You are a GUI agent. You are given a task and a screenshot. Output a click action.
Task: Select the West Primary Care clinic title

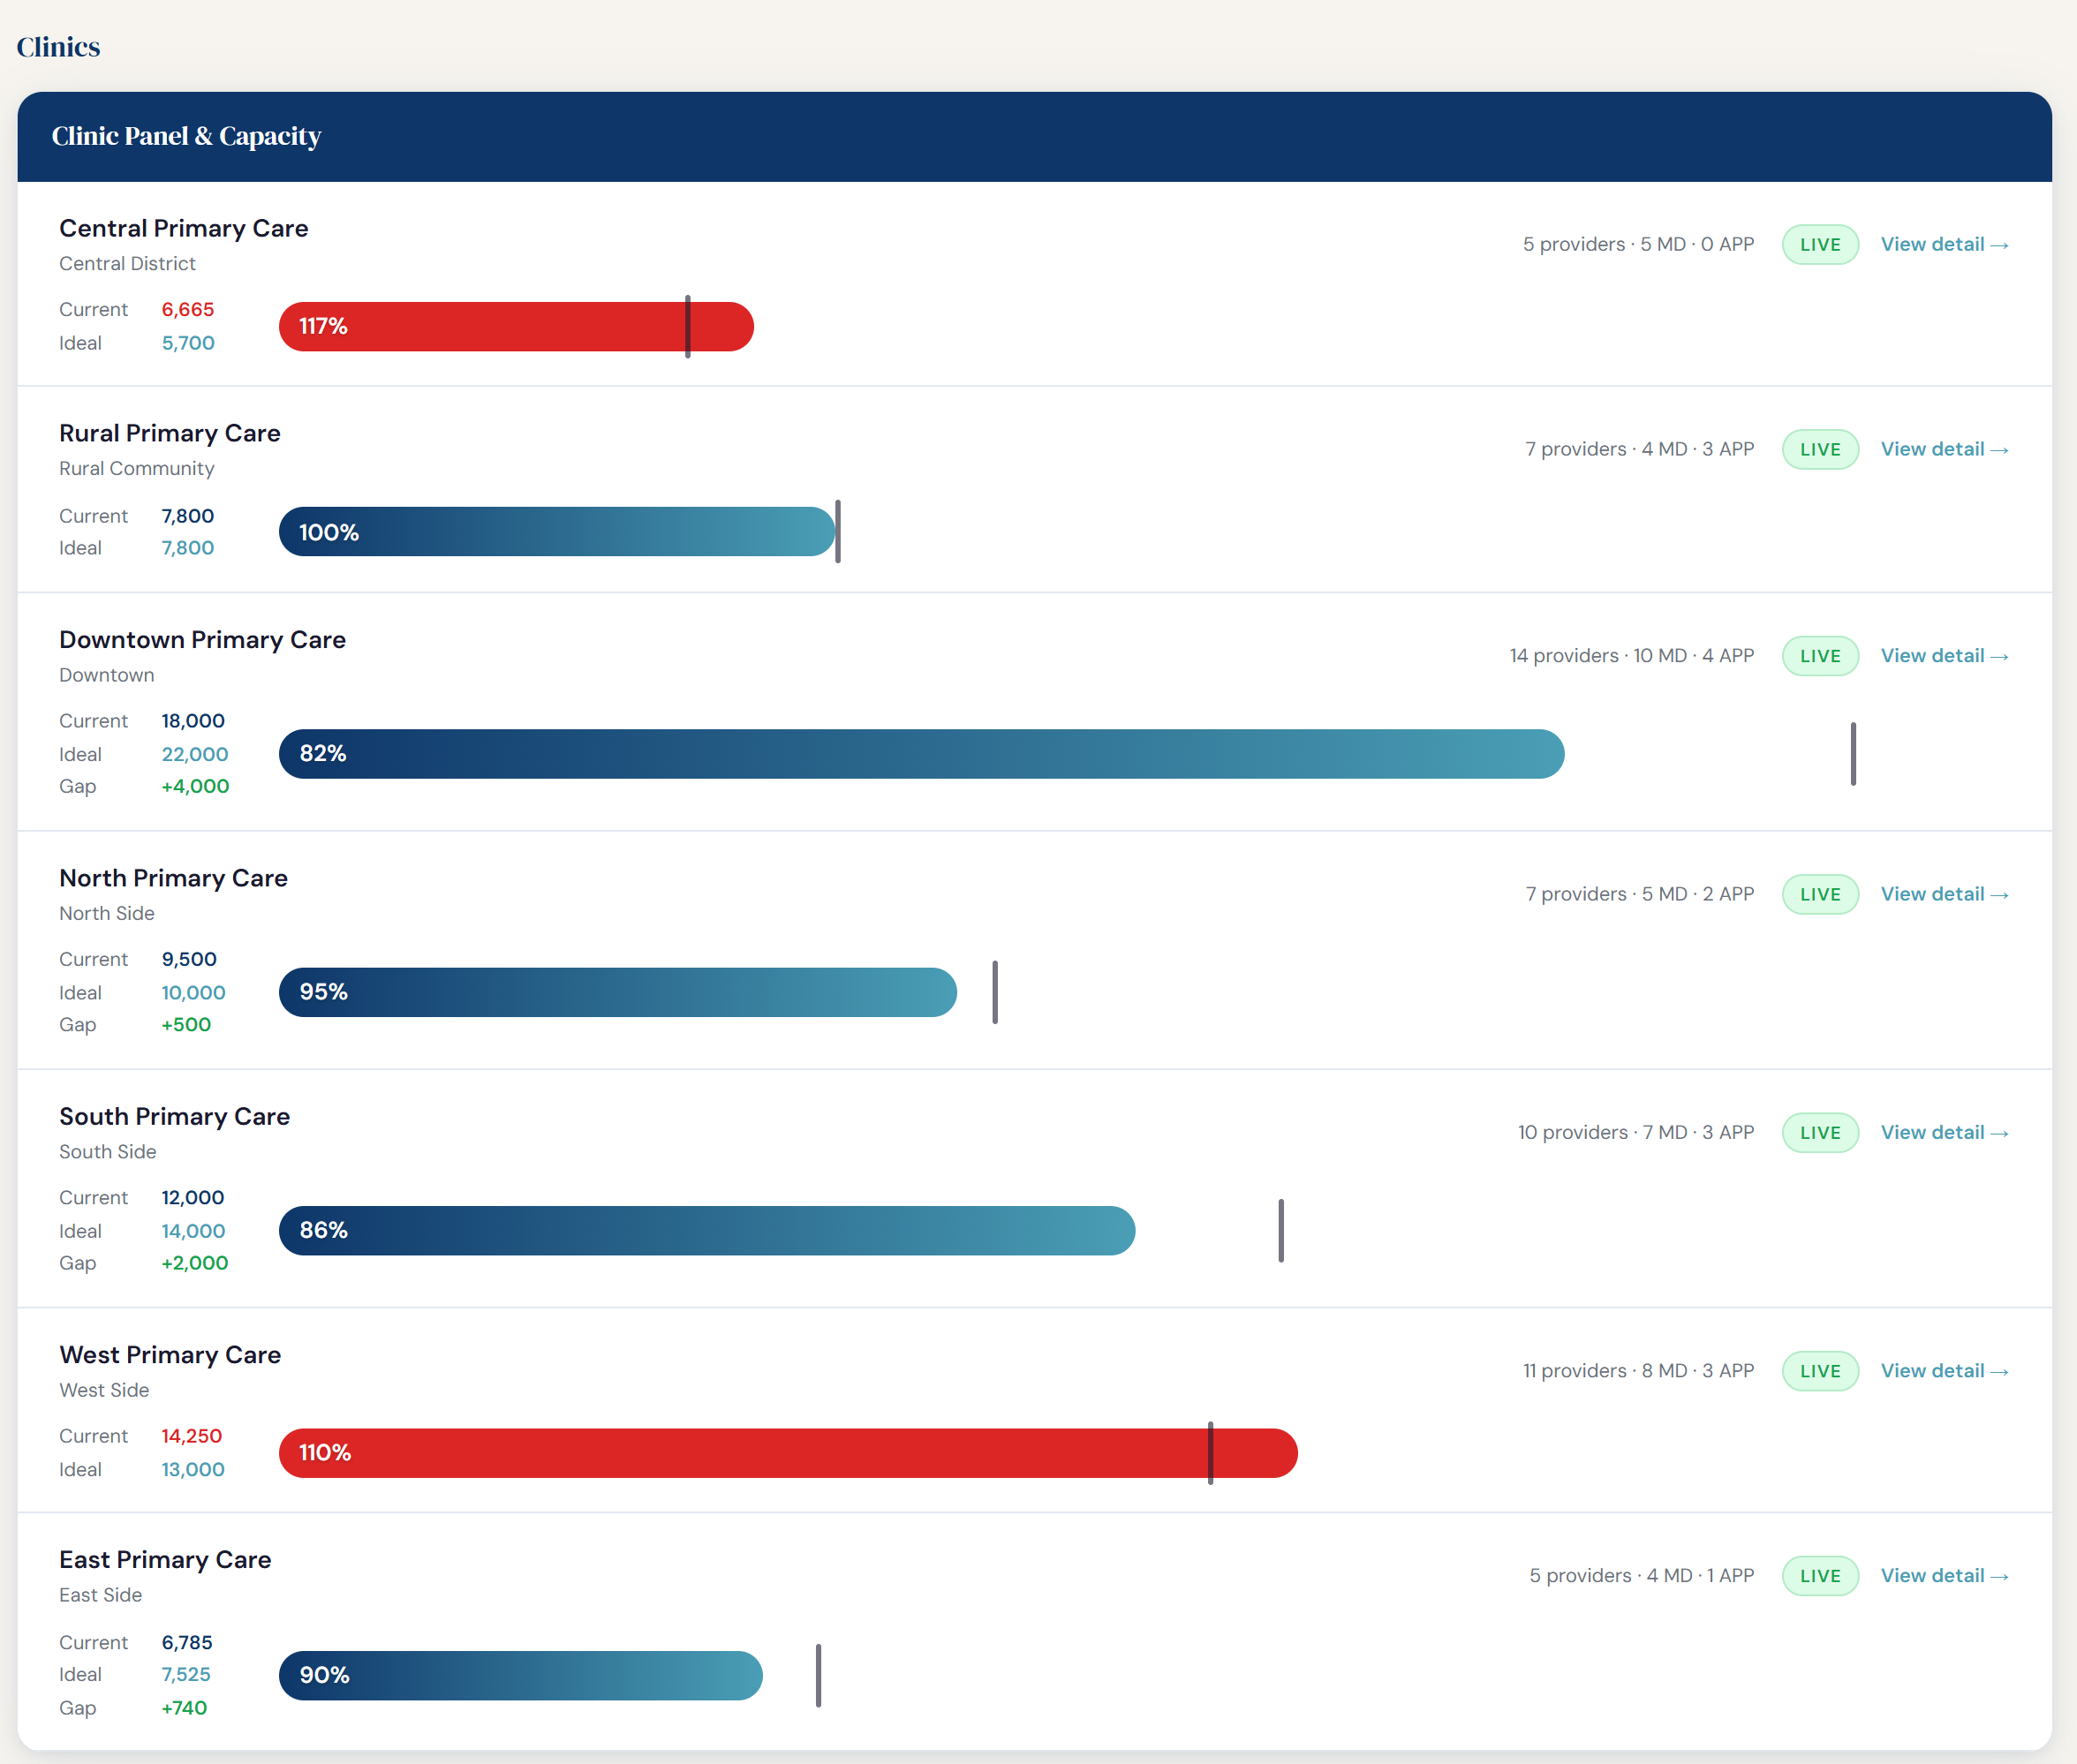[x=170, y=1355]
